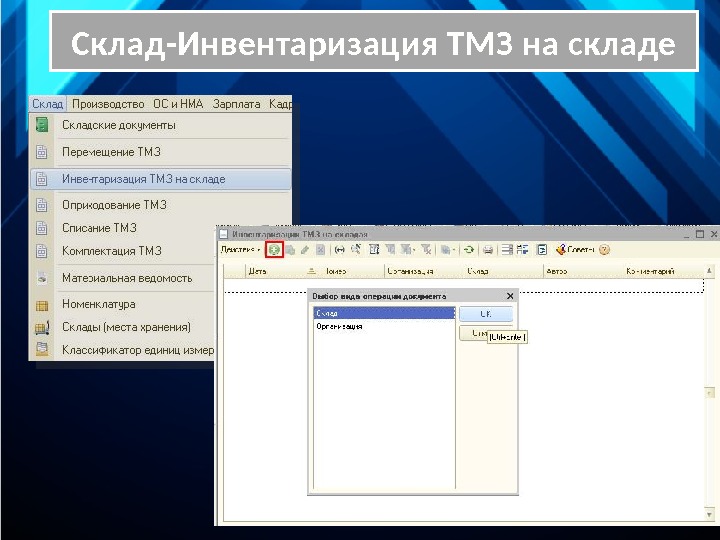
Task: Click the document icon beside Оприходование ТМЗ
Action: [42, 205]
